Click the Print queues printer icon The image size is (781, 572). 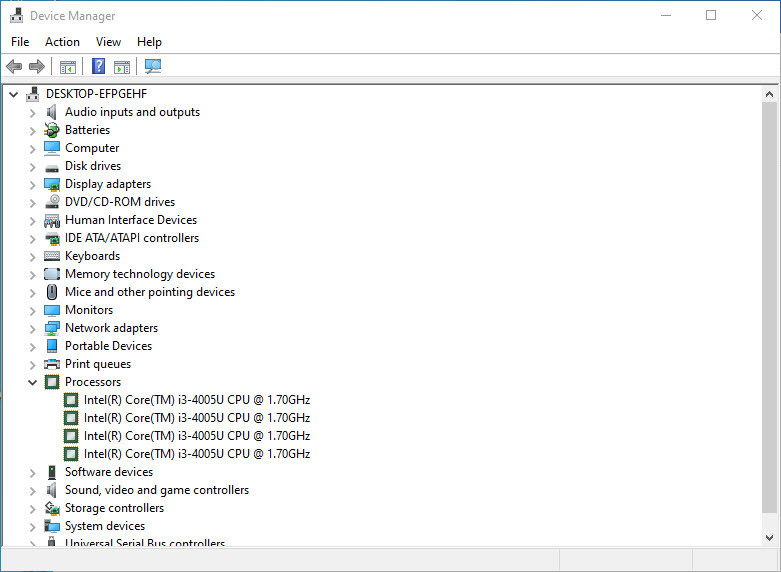52,364
